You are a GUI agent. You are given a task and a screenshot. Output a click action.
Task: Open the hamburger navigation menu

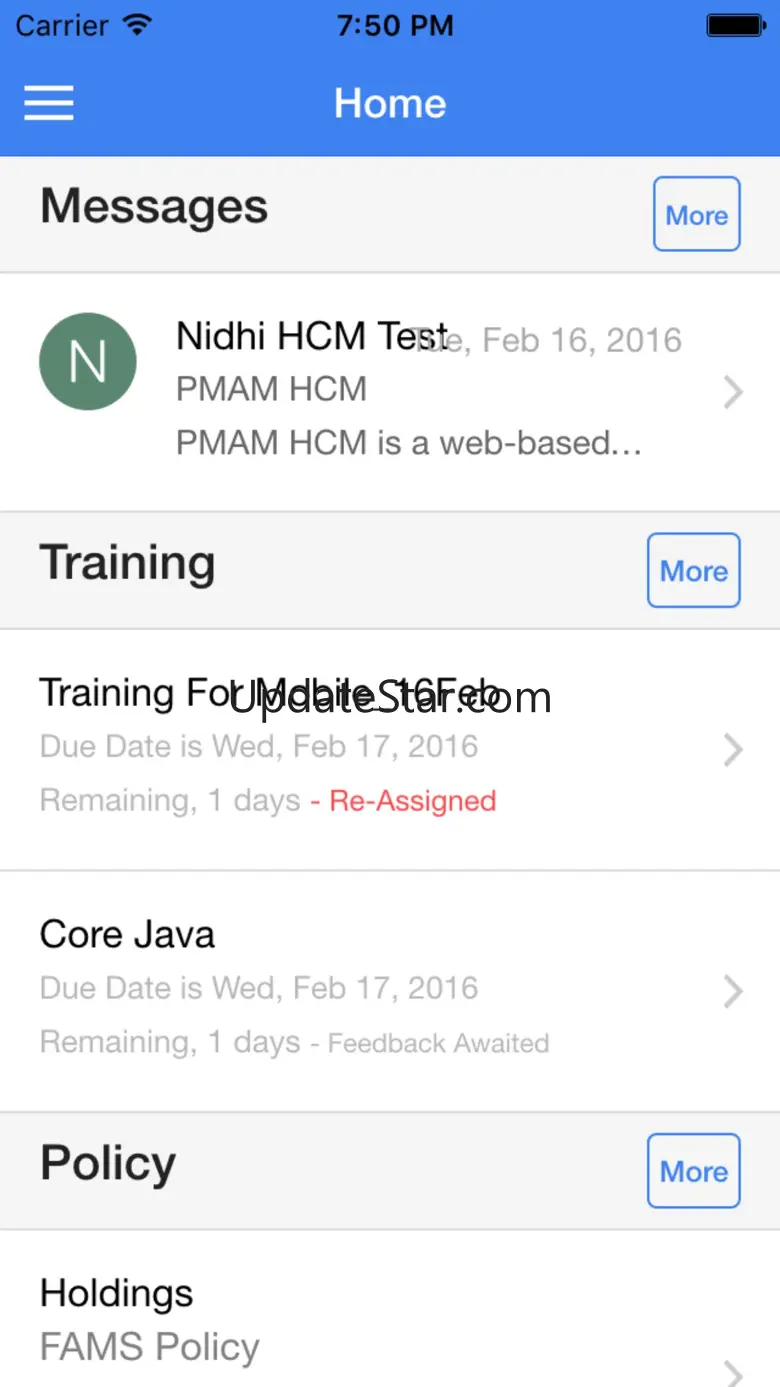coord(49,103)
